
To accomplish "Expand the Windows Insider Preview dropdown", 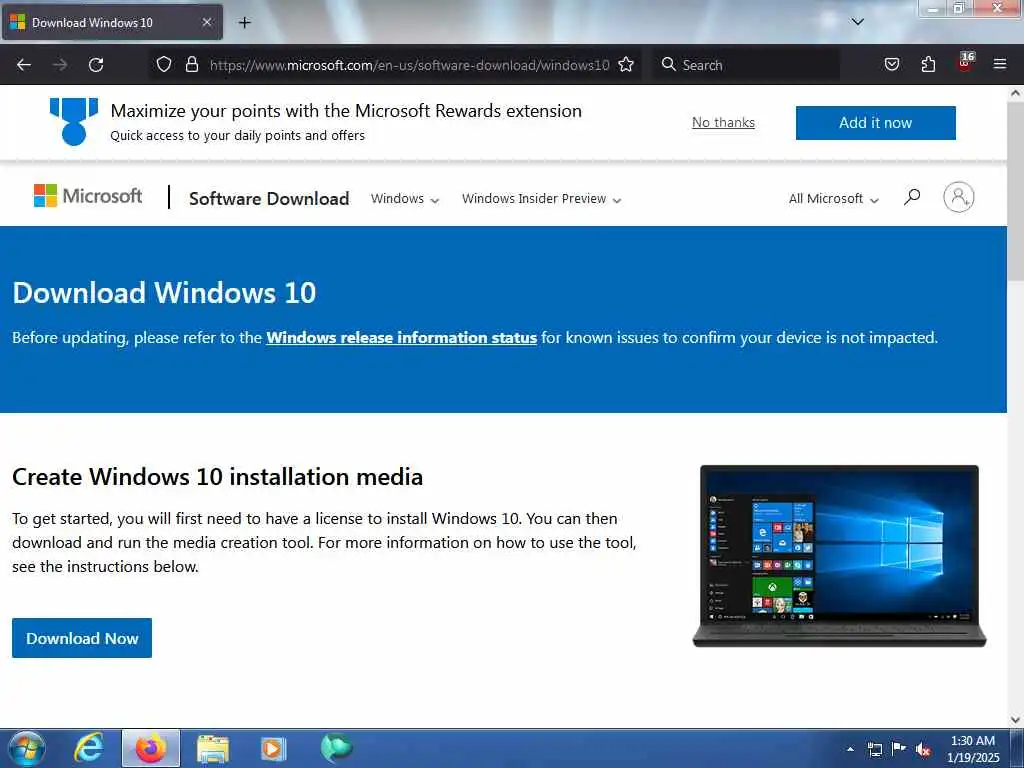I will tap(541, 199).
